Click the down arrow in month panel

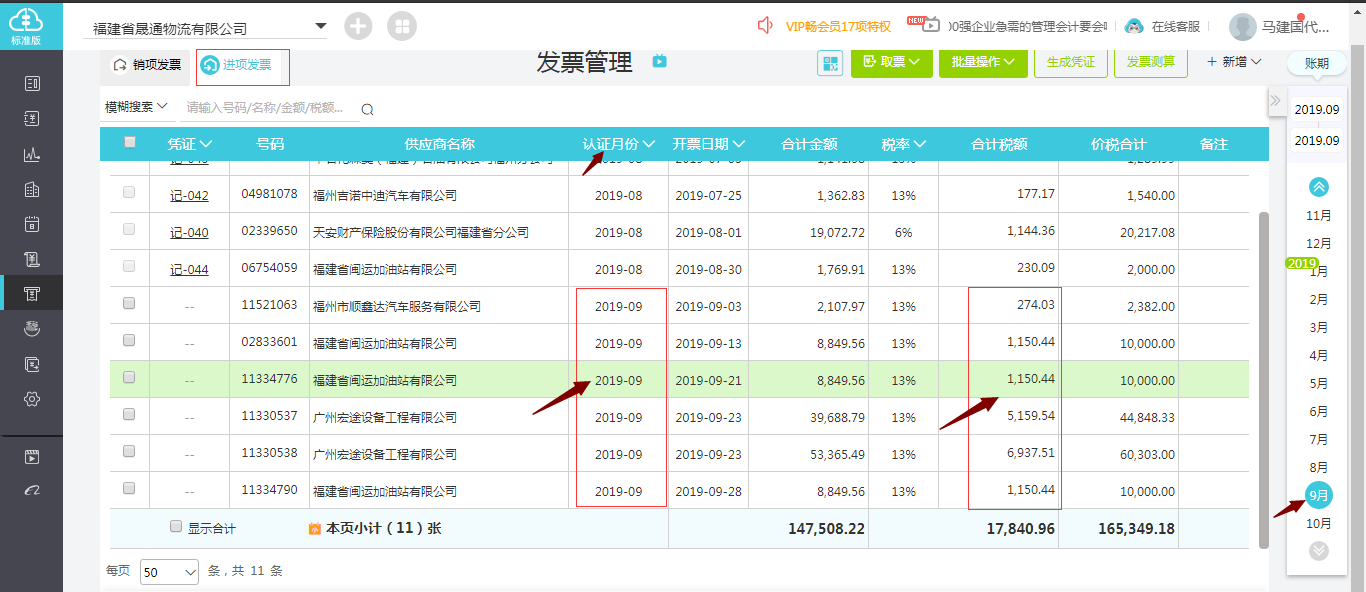coord(1319,550)
